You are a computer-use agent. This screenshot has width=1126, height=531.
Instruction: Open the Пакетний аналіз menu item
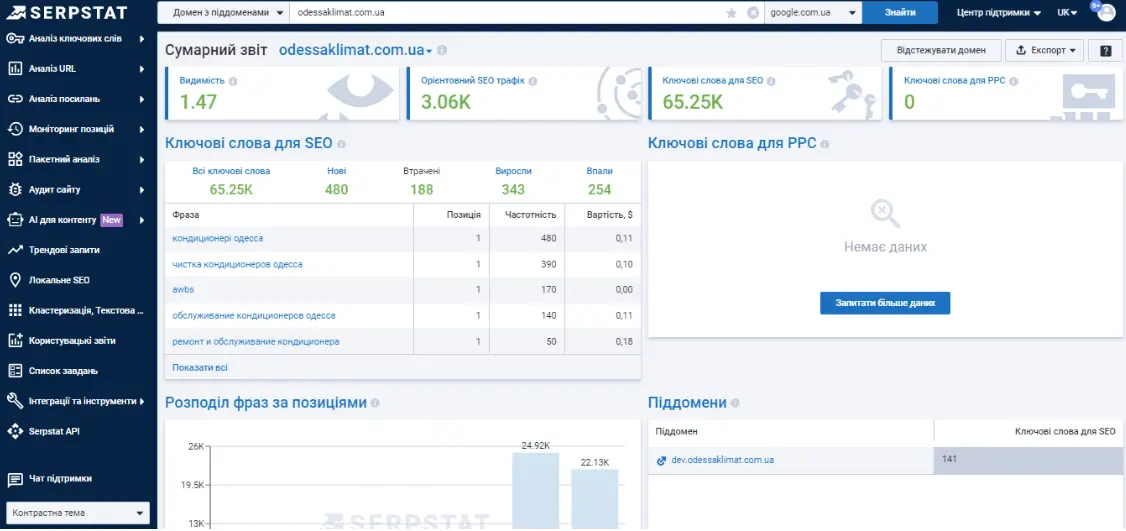pos(64,160)
